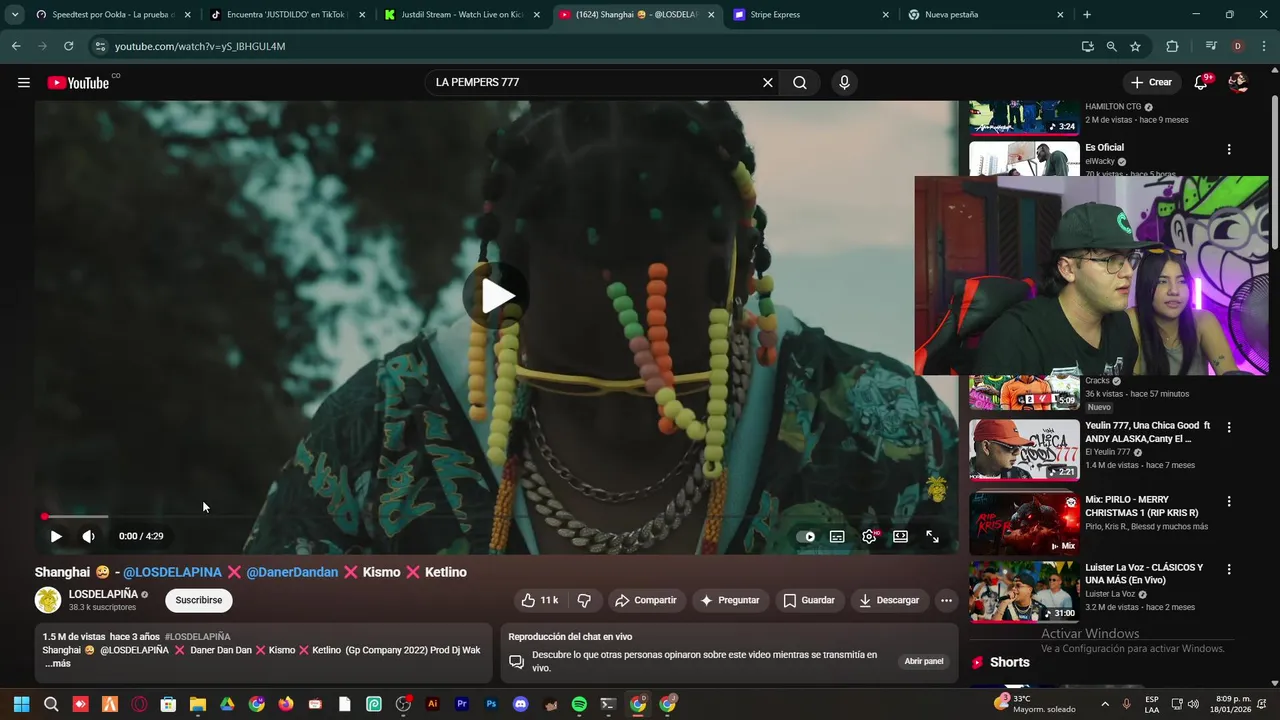Switch to the Nueva pestaña tab
1280x720 pixels.
point(985,15)
